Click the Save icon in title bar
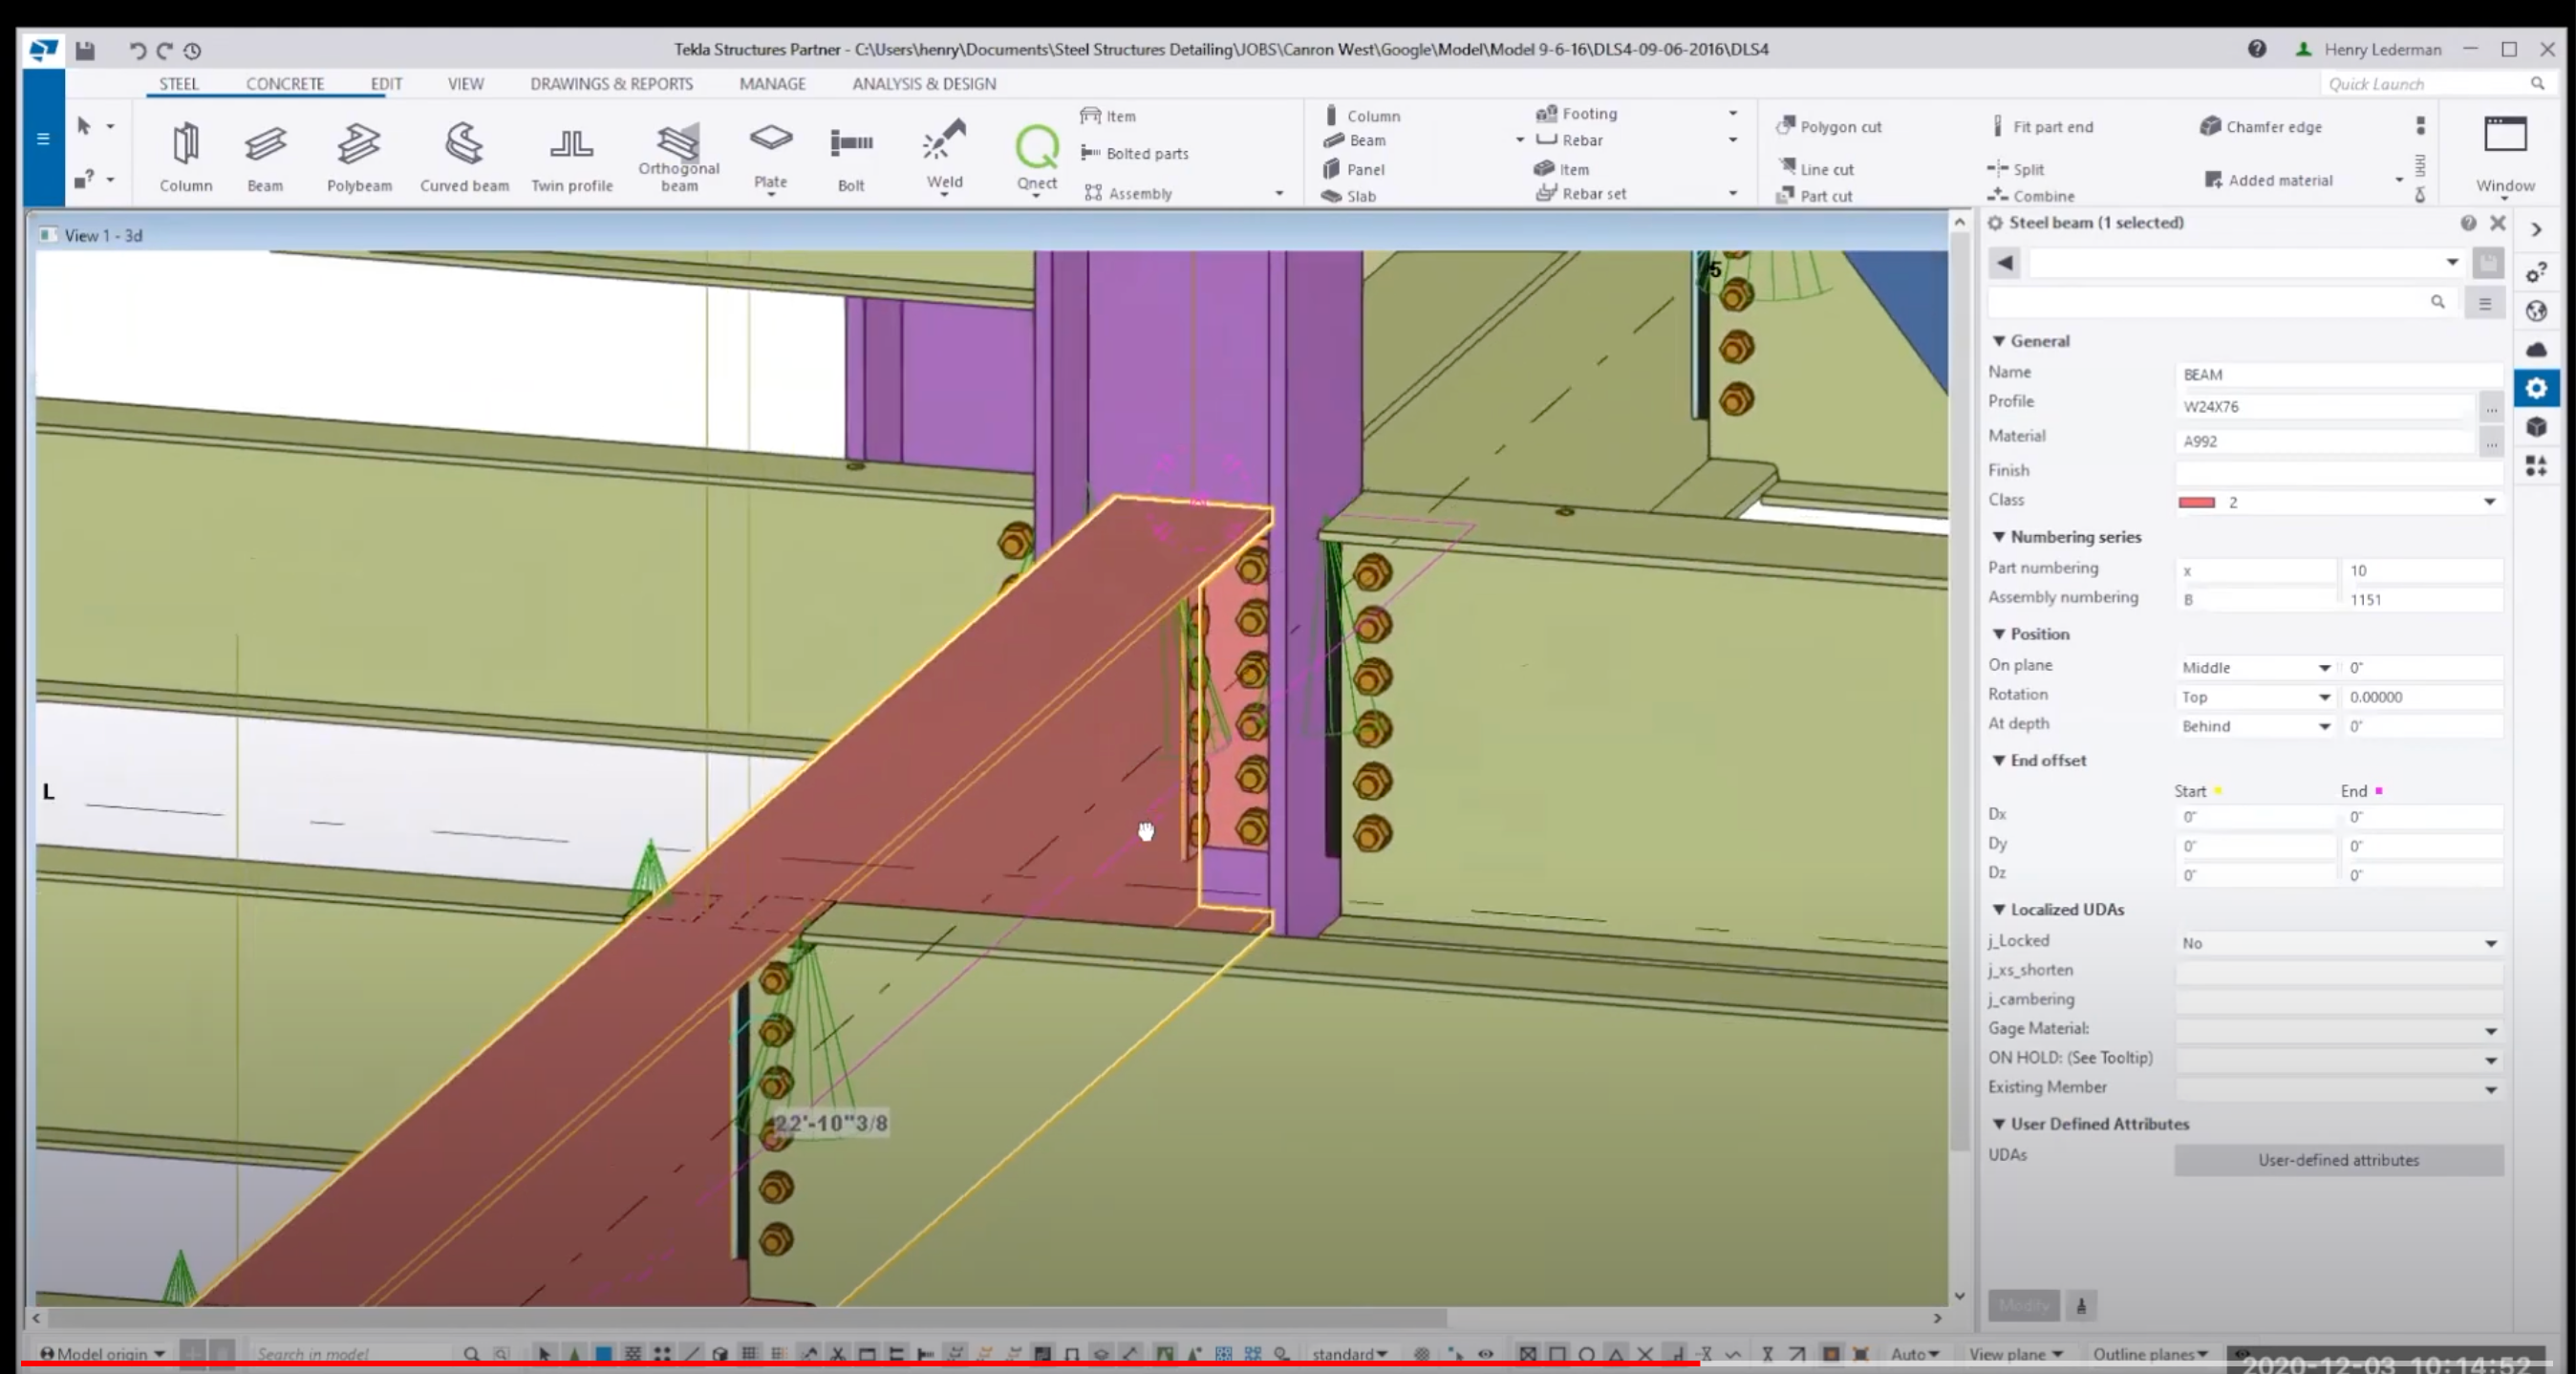 [85, 50]
